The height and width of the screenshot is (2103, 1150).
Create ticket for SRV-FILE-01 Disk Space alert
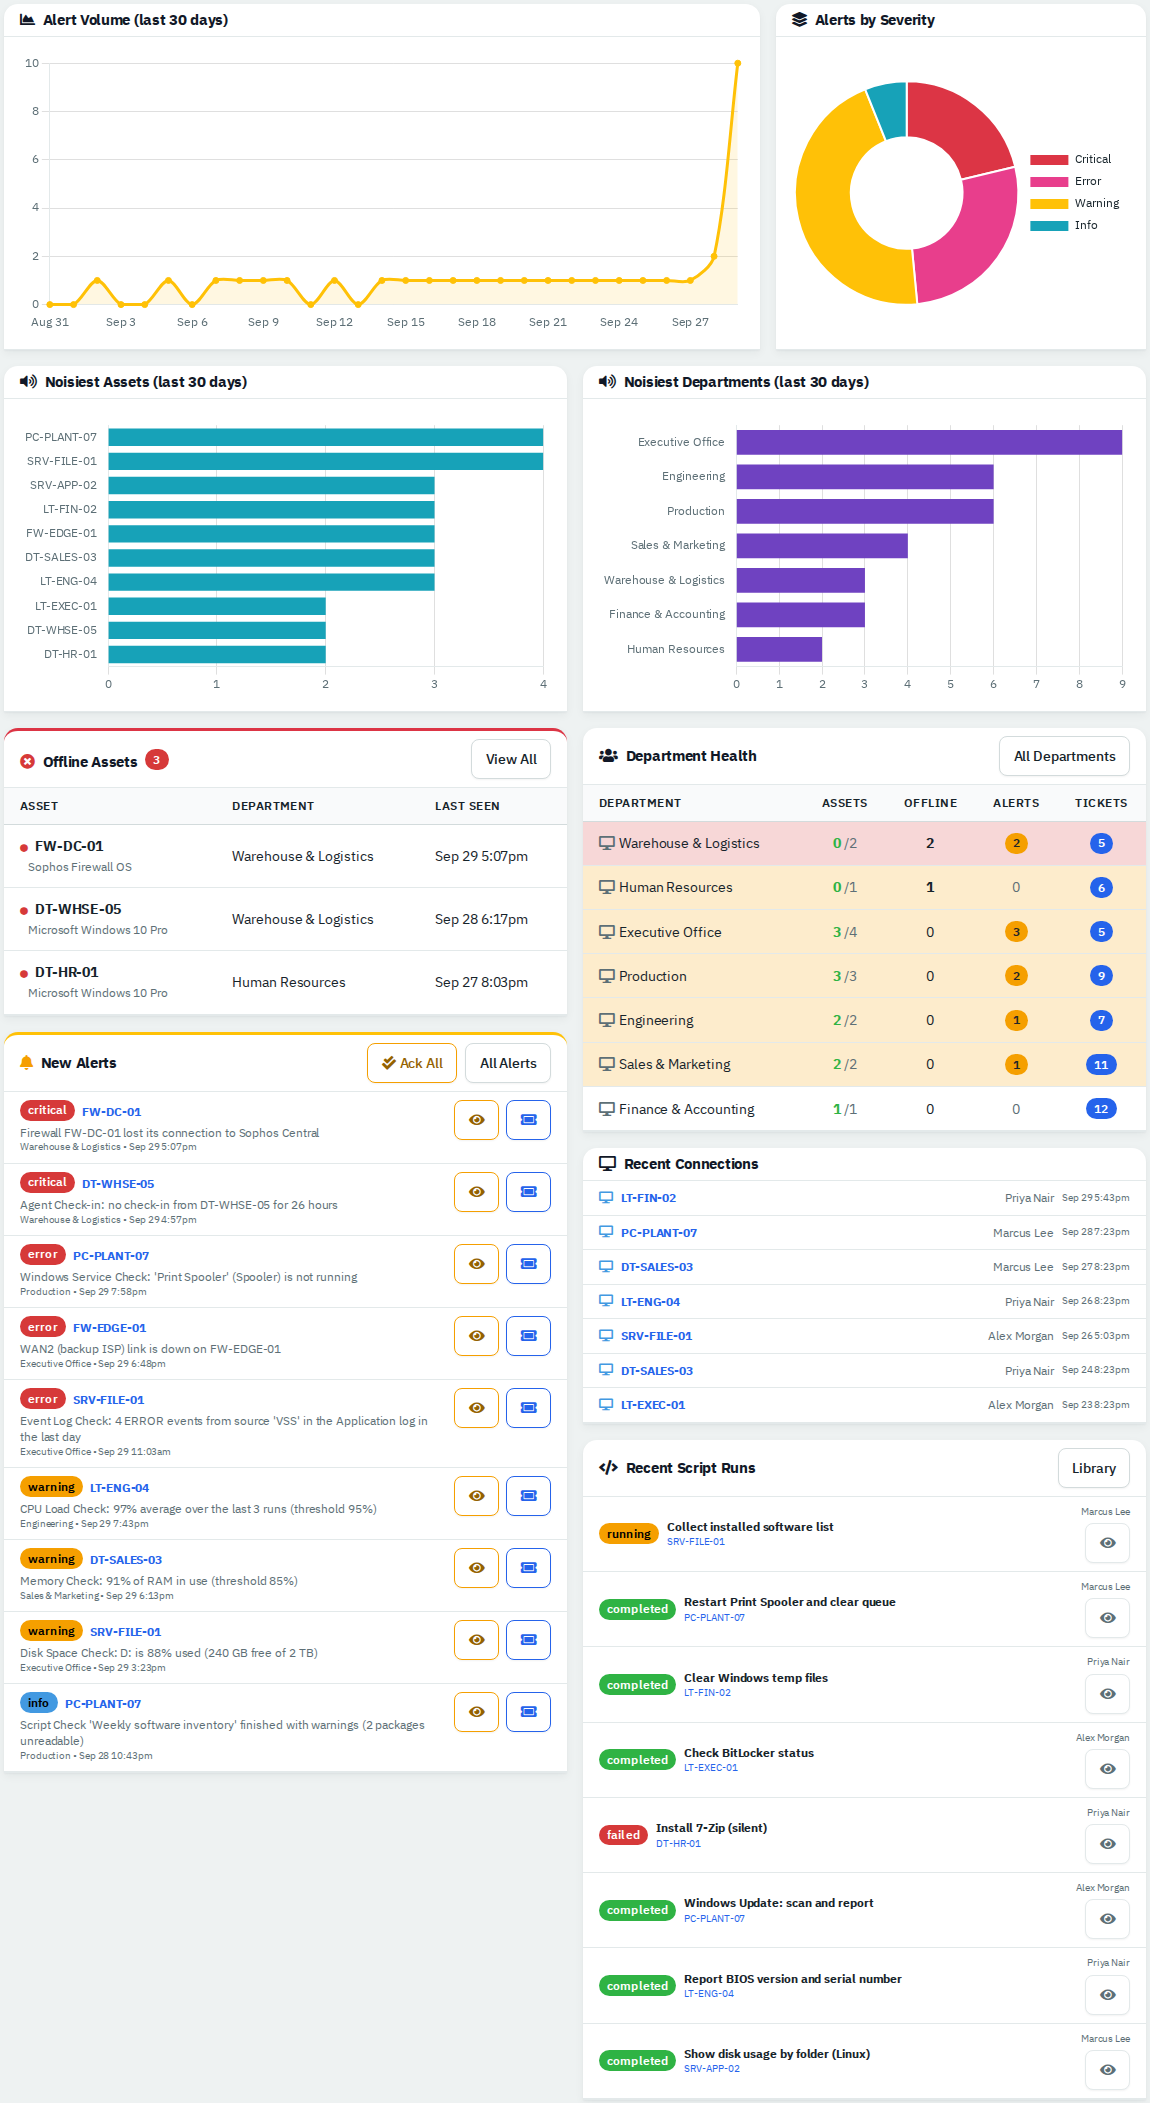528,1640
